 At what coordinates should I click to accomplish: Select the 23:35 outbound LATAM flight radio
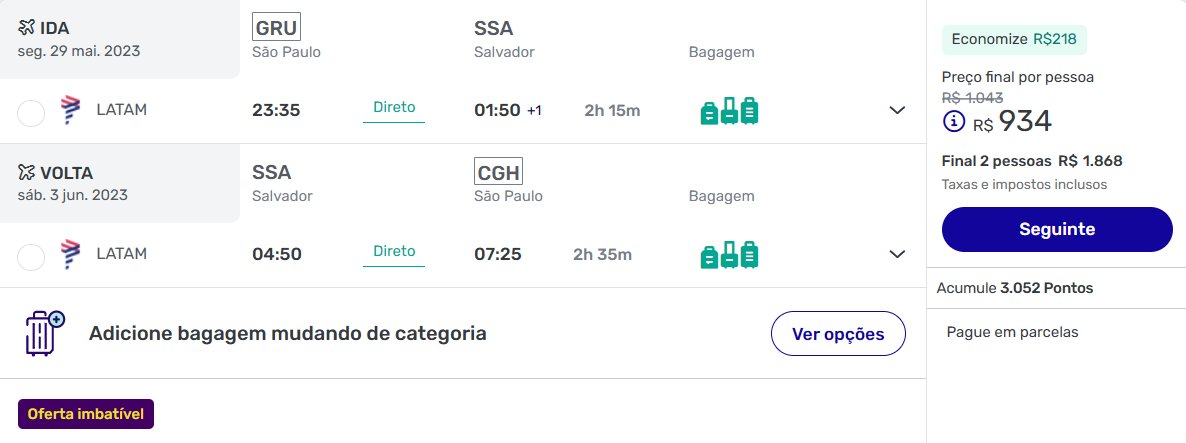pyautogui.click(x=31, y=113)
